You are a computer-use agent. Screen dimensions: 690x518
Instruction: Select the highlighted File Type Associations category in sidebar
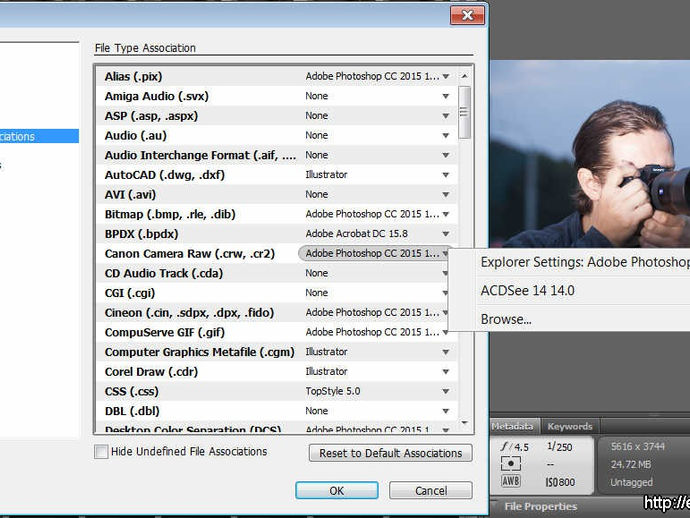pos(39,136)
